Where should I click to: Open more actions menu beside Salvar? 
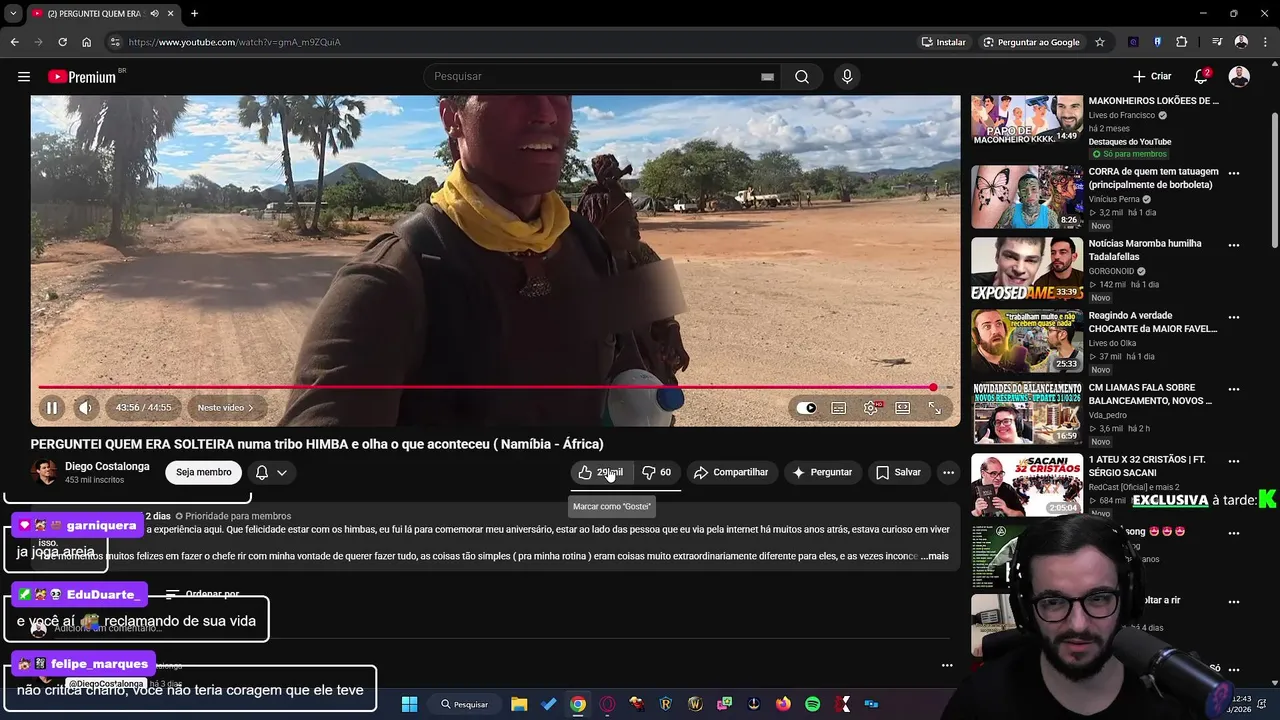tap(948, 472)
